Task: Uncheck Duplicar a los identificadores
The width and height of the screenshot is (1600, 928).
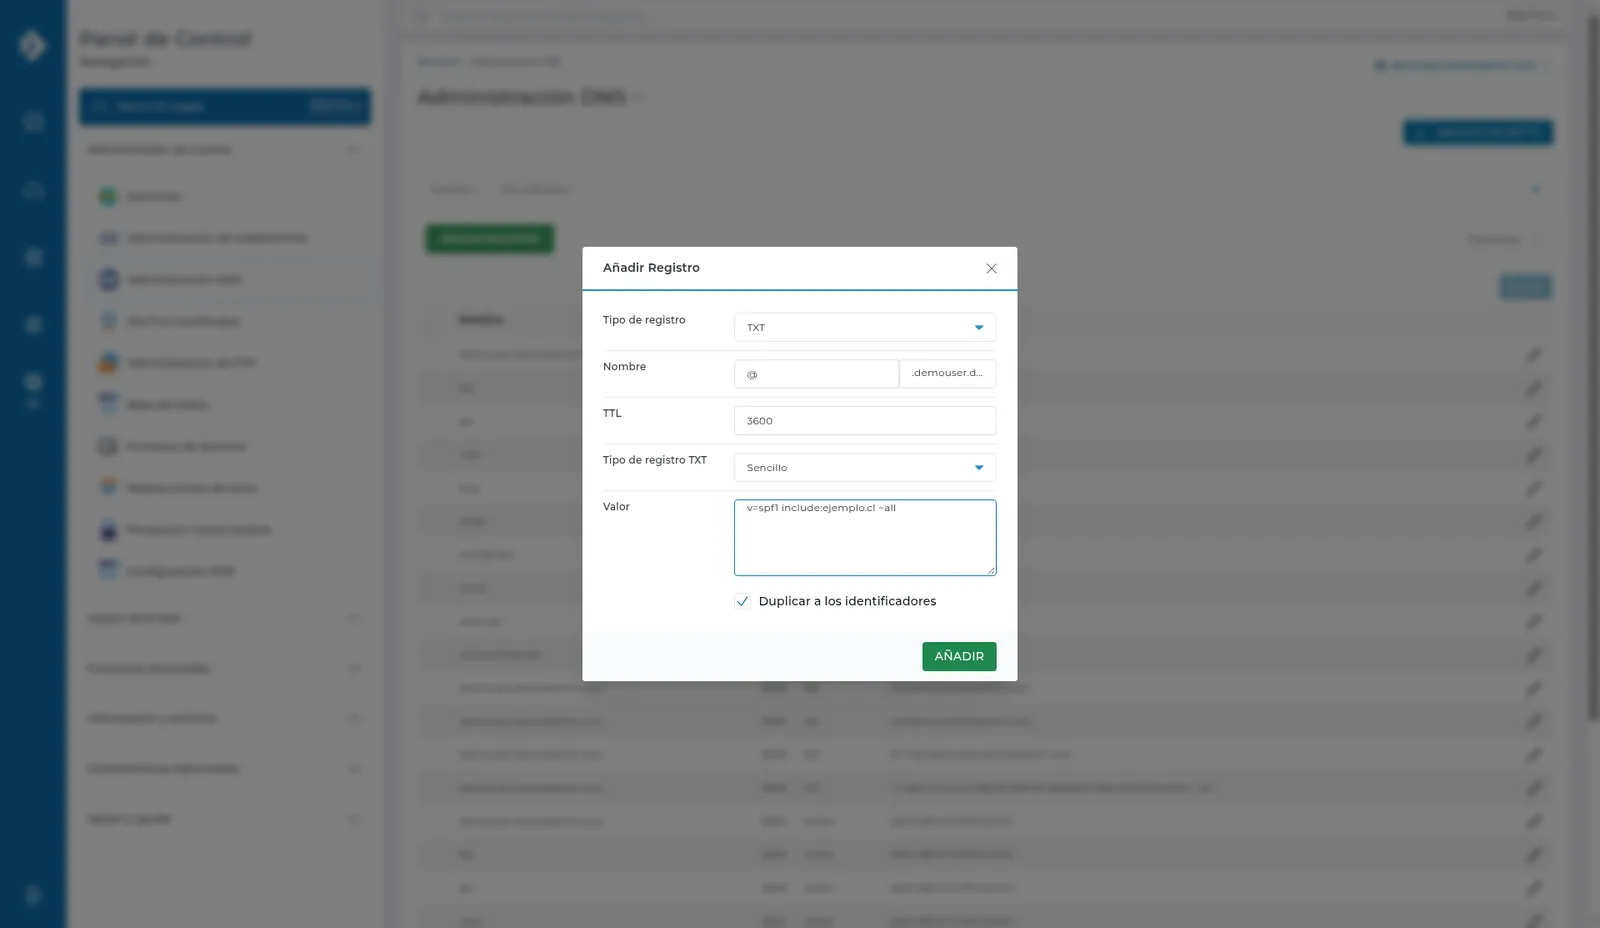Action: click(x=742, y=601)
